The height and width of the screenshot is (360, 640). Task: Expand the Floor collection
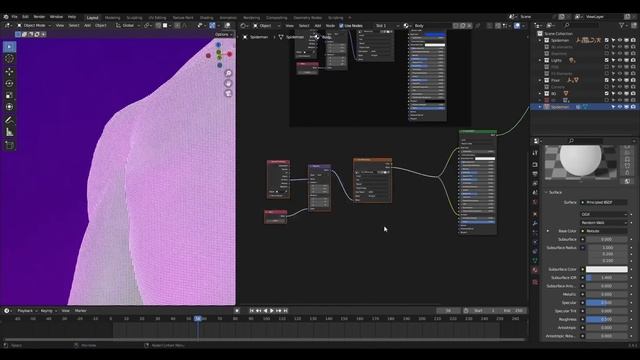540,80
